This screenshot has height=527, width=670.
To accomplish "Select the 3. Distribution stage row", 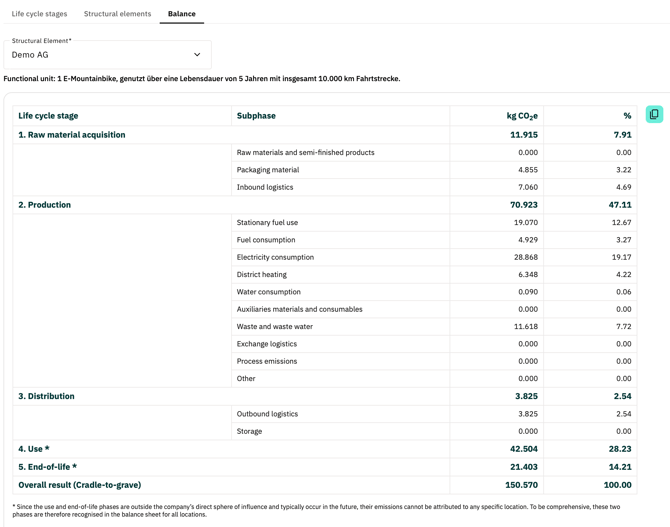I will pos(47,396).
